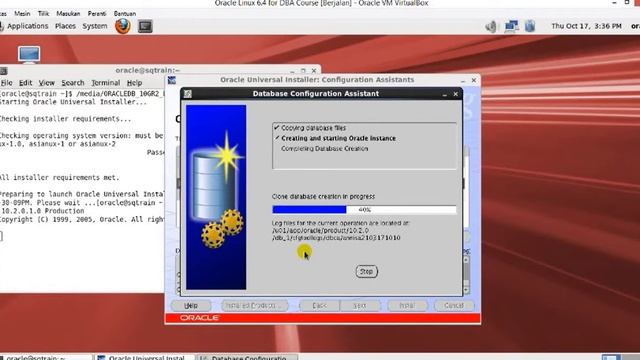
Task: Open the VirtualBox Peranti menu
Action: point(97,13)
